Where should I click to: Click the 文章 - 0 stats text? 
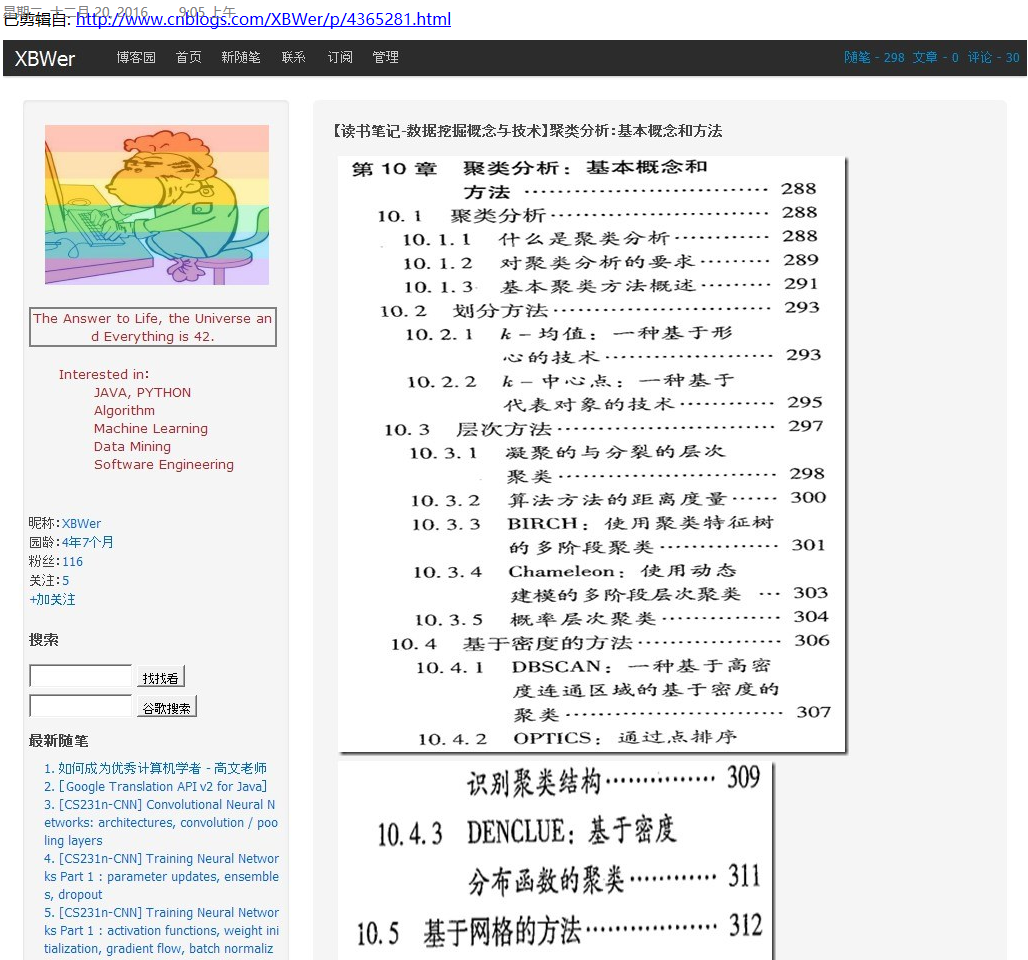coord(936,57)
